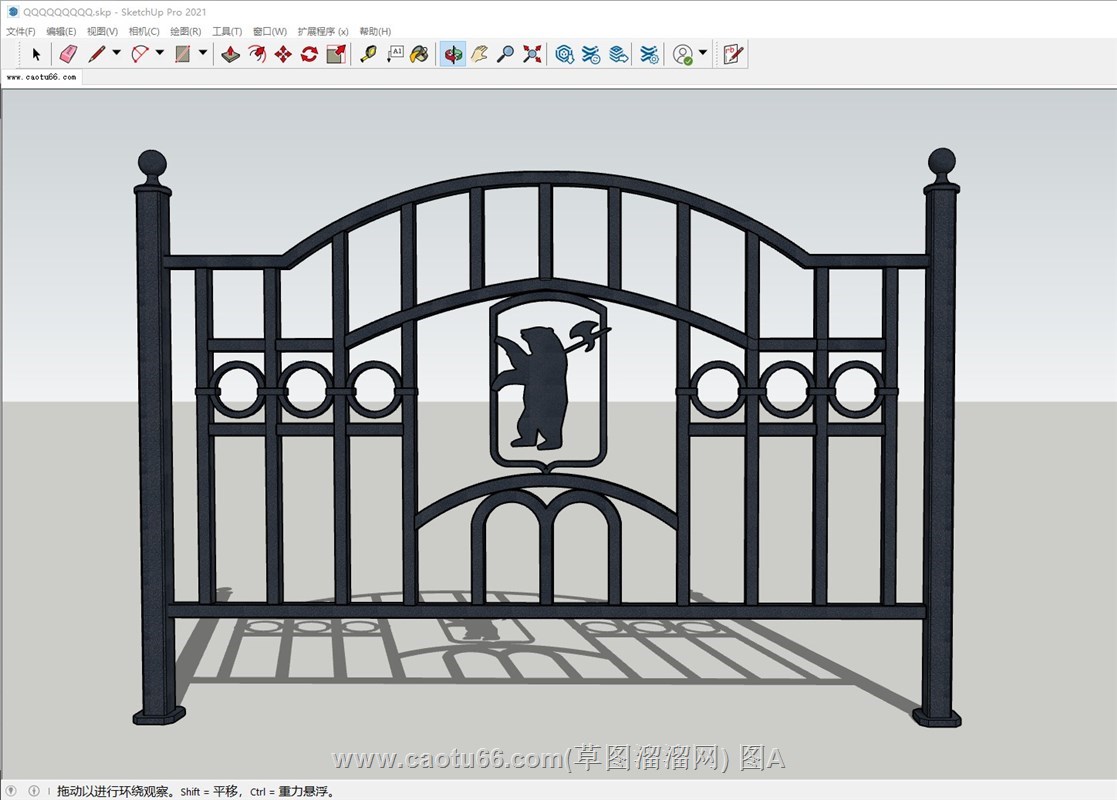Expand the Rectangle shape tool dropdown

[x=203, y=54]
